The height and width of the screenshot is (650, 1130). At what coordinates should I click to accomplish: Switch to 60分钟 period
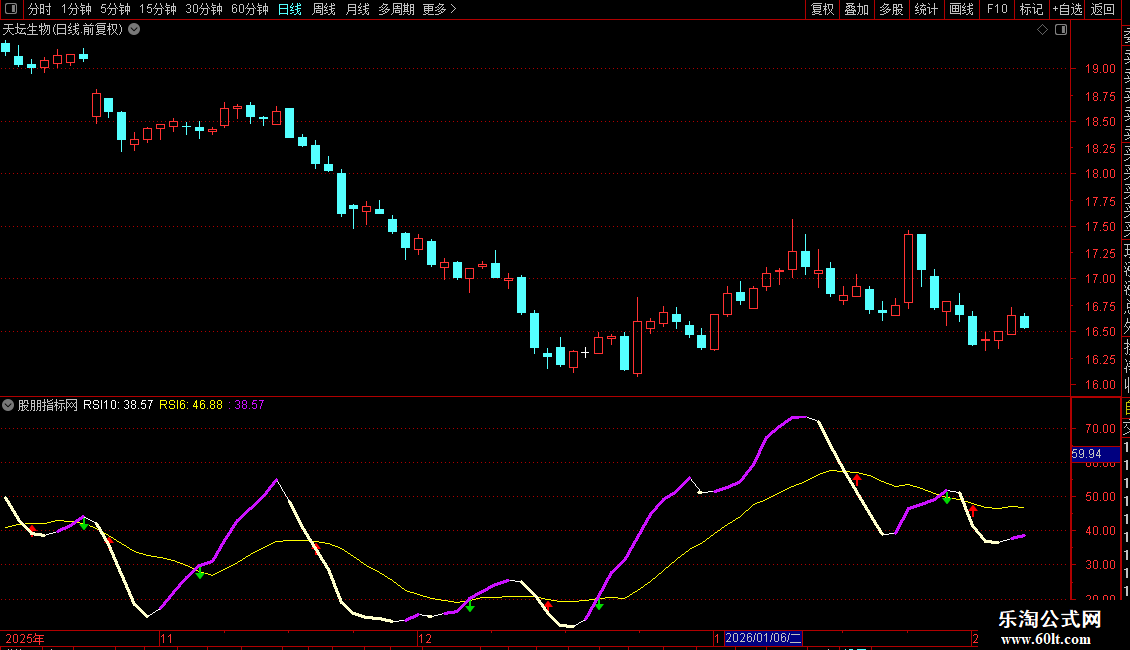pyautogui.click(x=249, y=9)
